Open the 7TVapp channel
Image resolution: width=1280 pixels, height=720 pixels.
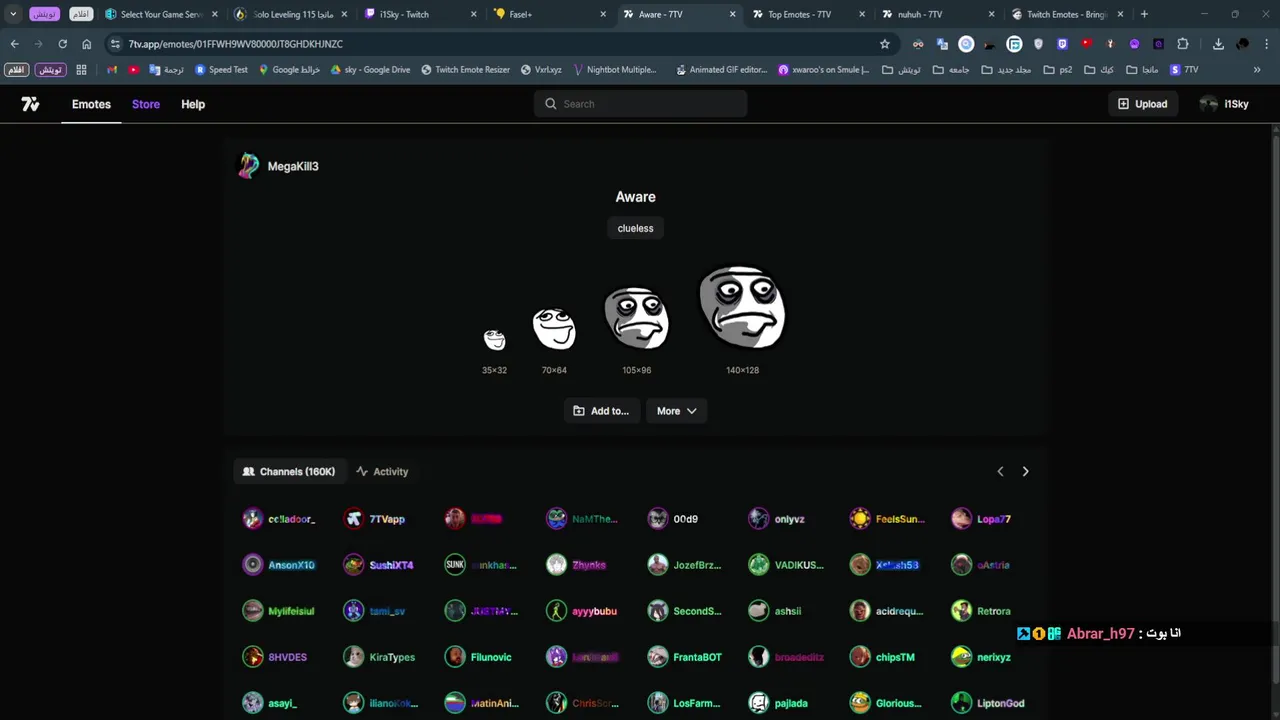click(x=375, y=519)
